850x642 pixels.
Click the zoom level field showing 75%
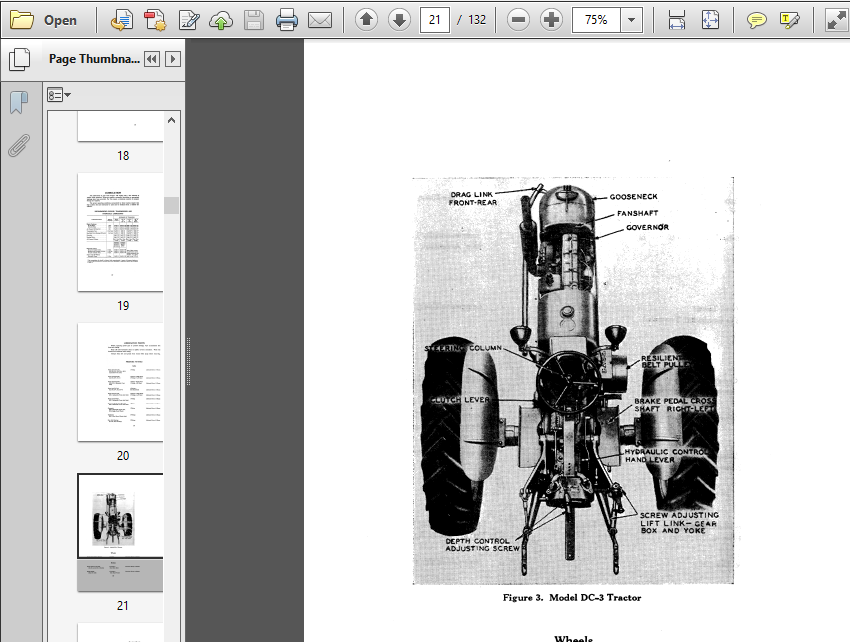(596, 20)
